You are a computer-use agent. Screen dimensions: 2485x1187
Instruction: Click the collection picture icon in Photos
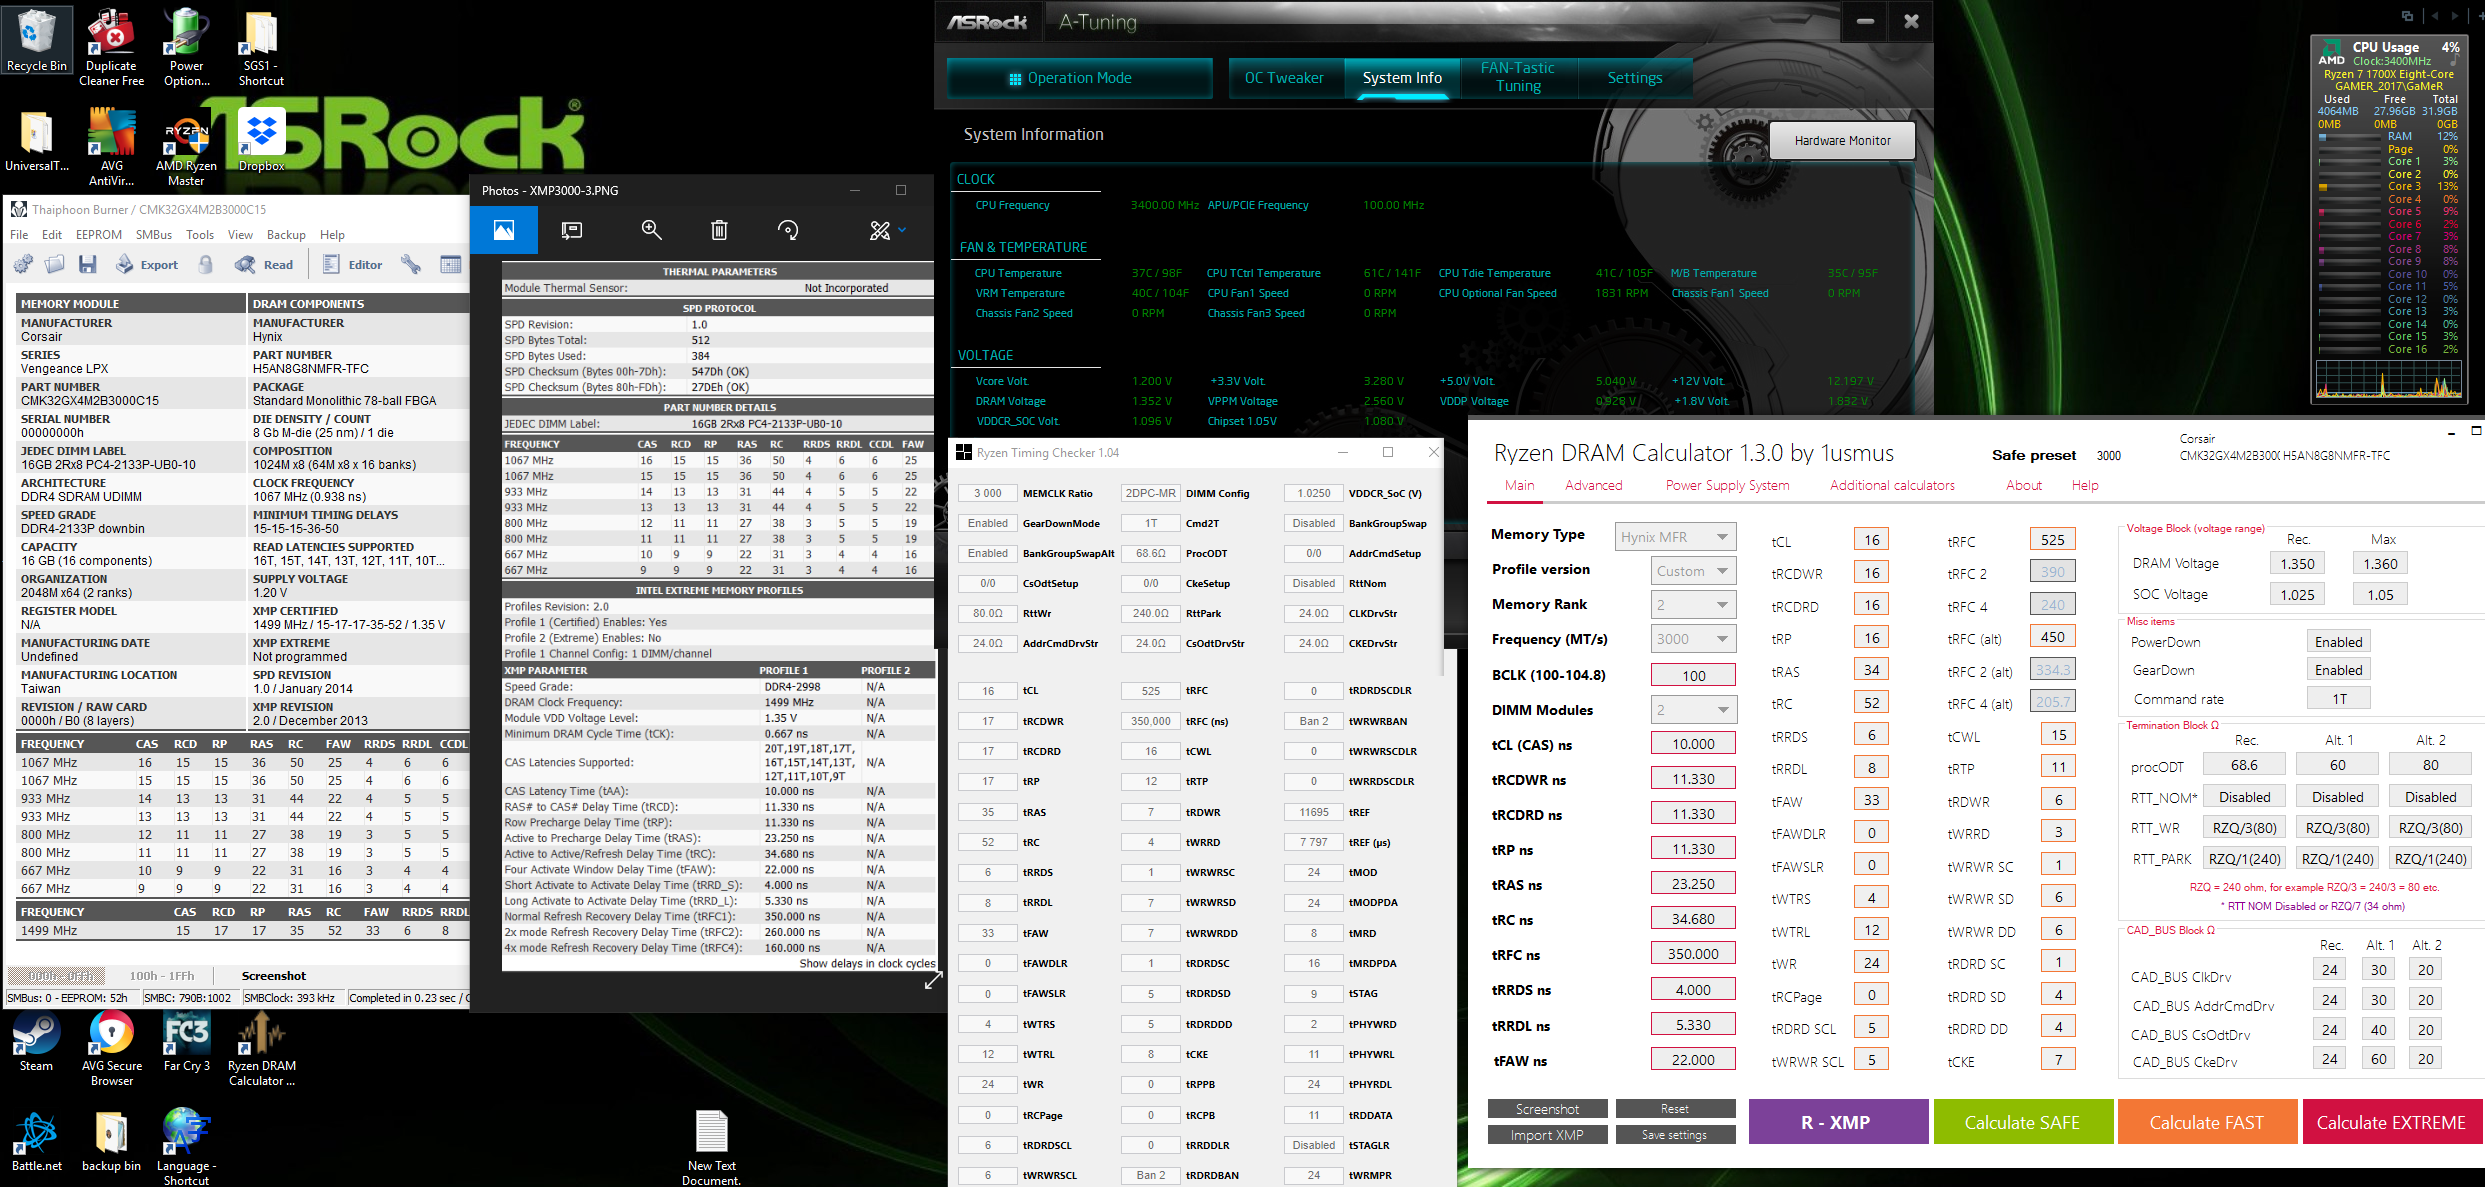tap(504, 231)
